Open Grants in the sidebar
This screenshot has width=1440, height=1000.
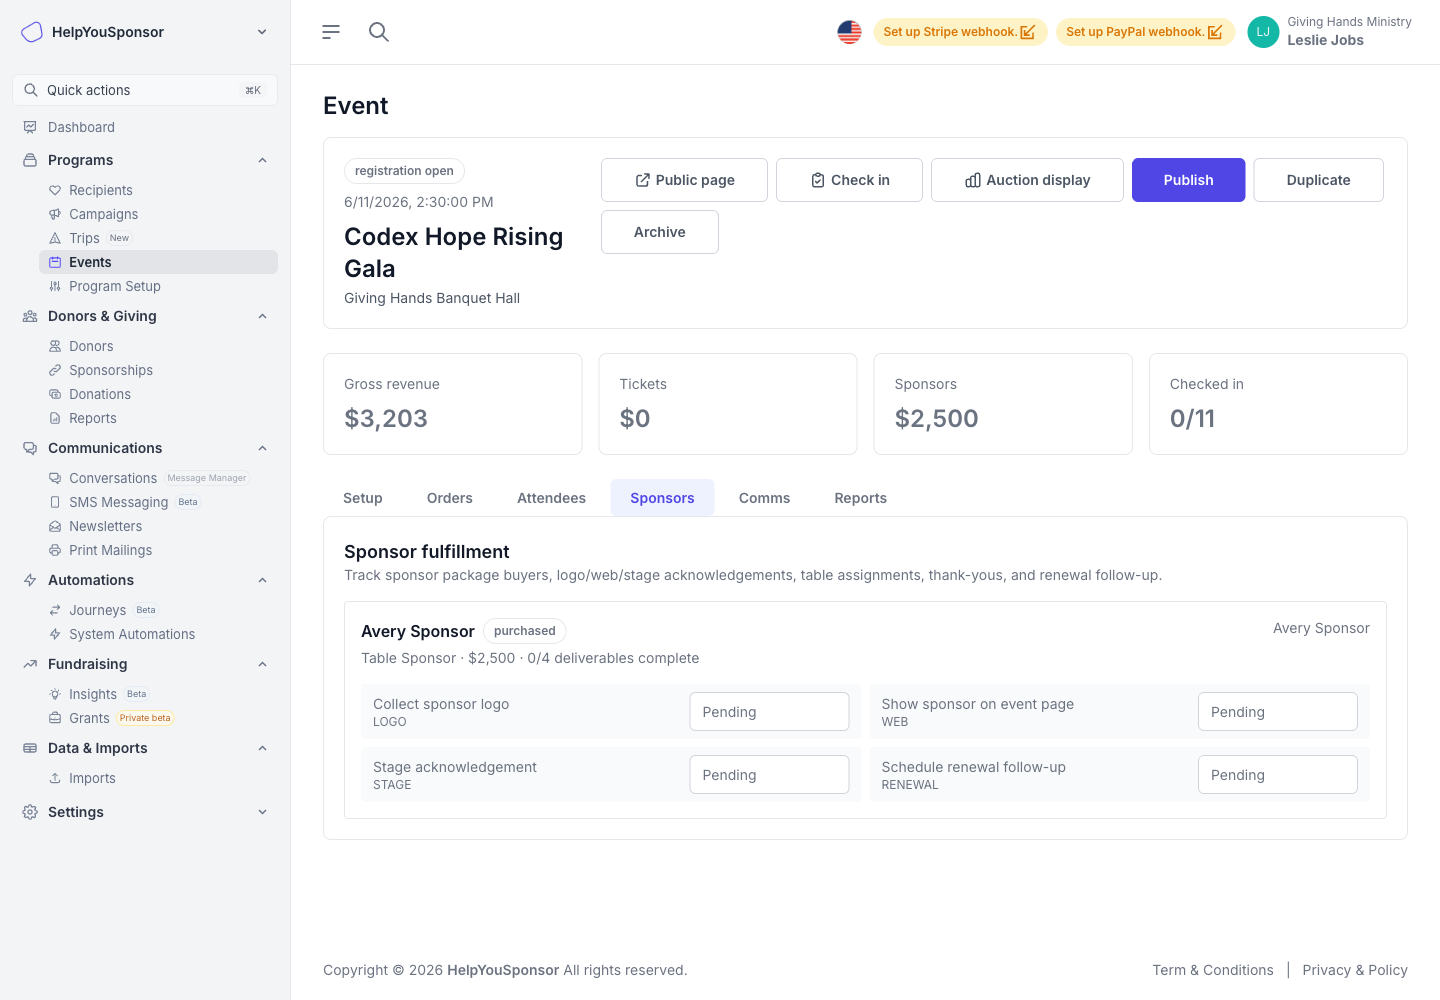[x=89, y=718]
